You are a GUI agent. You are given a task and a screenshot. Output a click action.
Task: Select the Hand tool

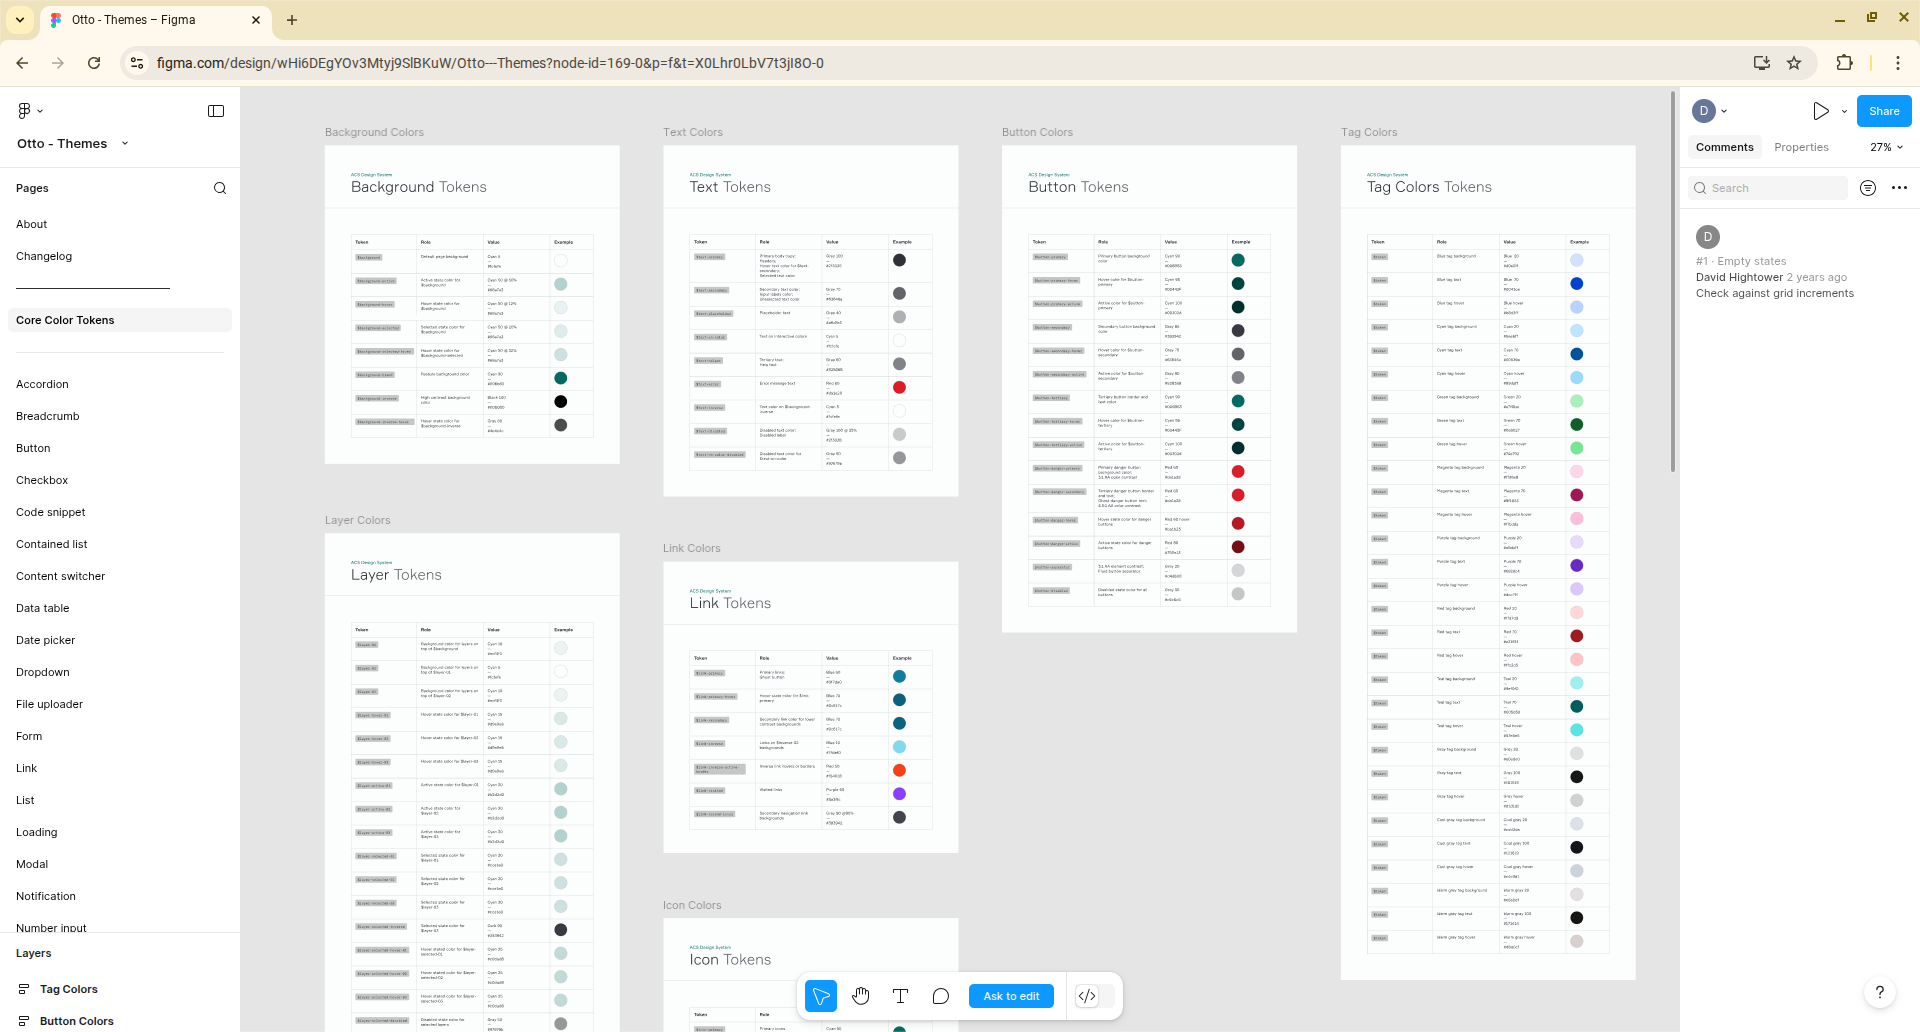[861, 996]
